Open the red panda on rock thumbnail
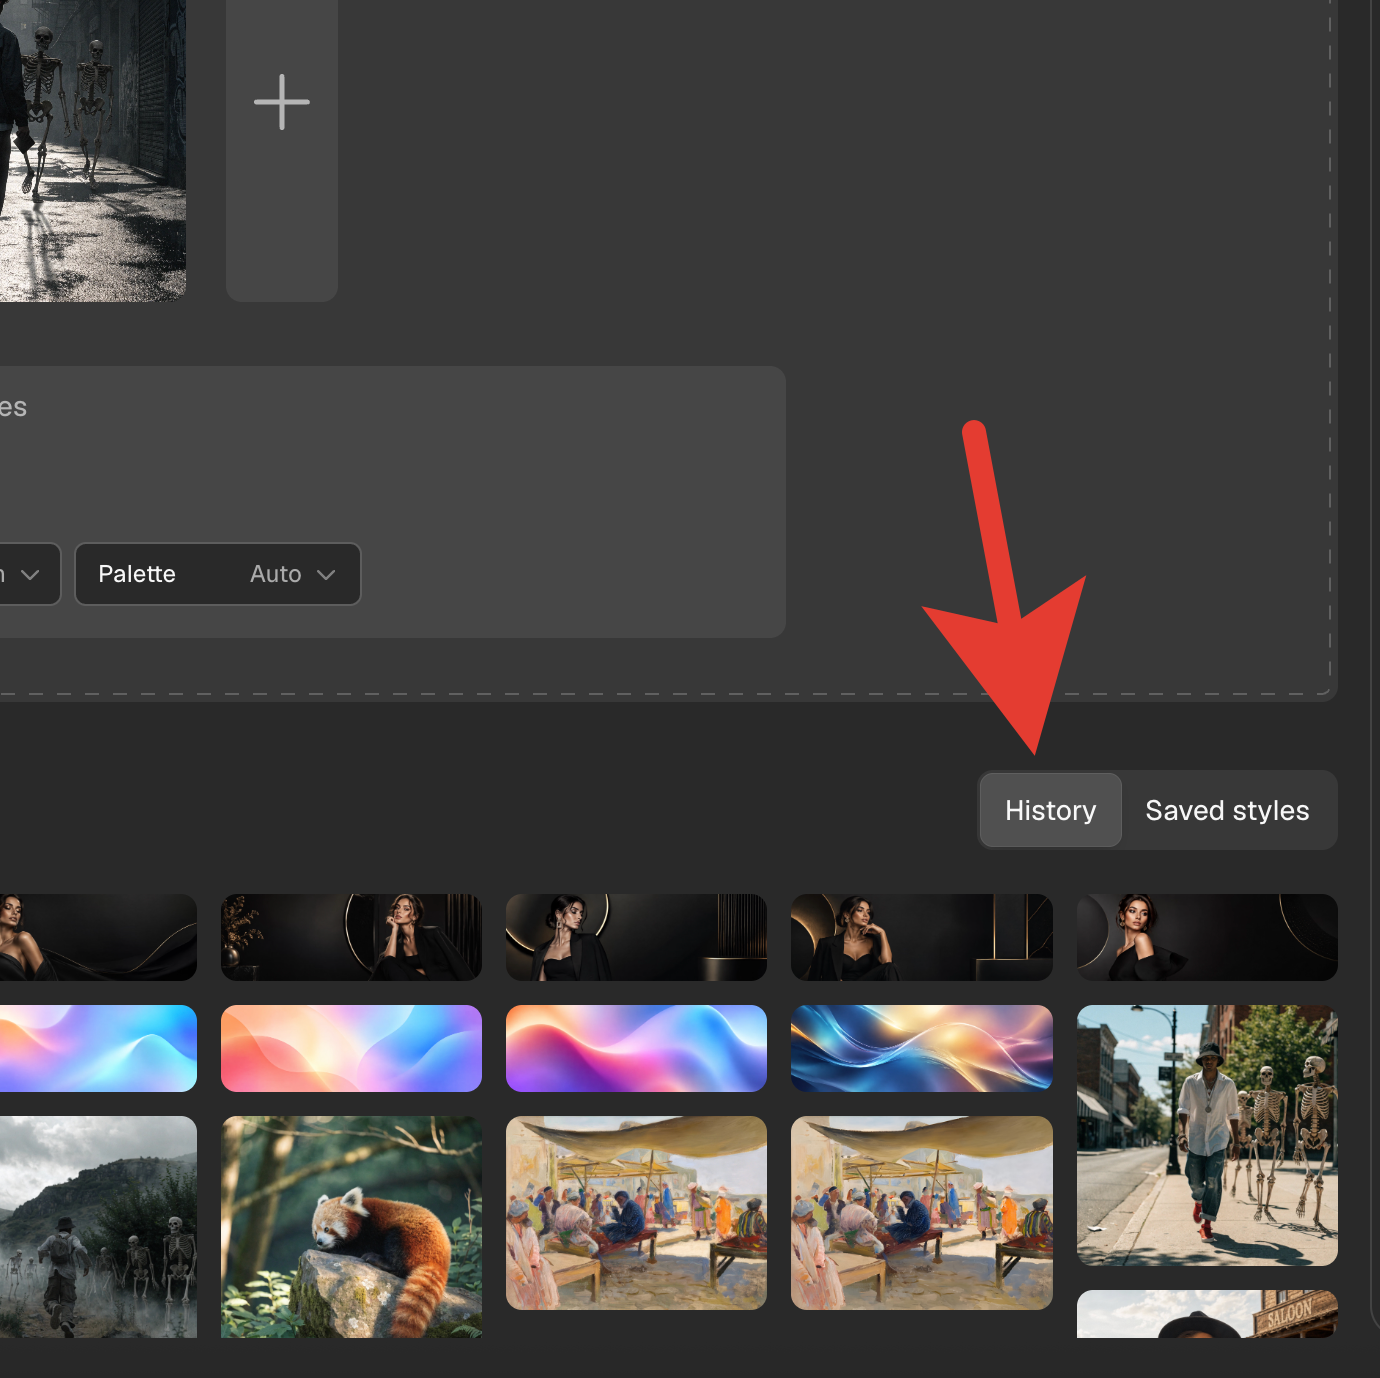 click(351, 1227)
